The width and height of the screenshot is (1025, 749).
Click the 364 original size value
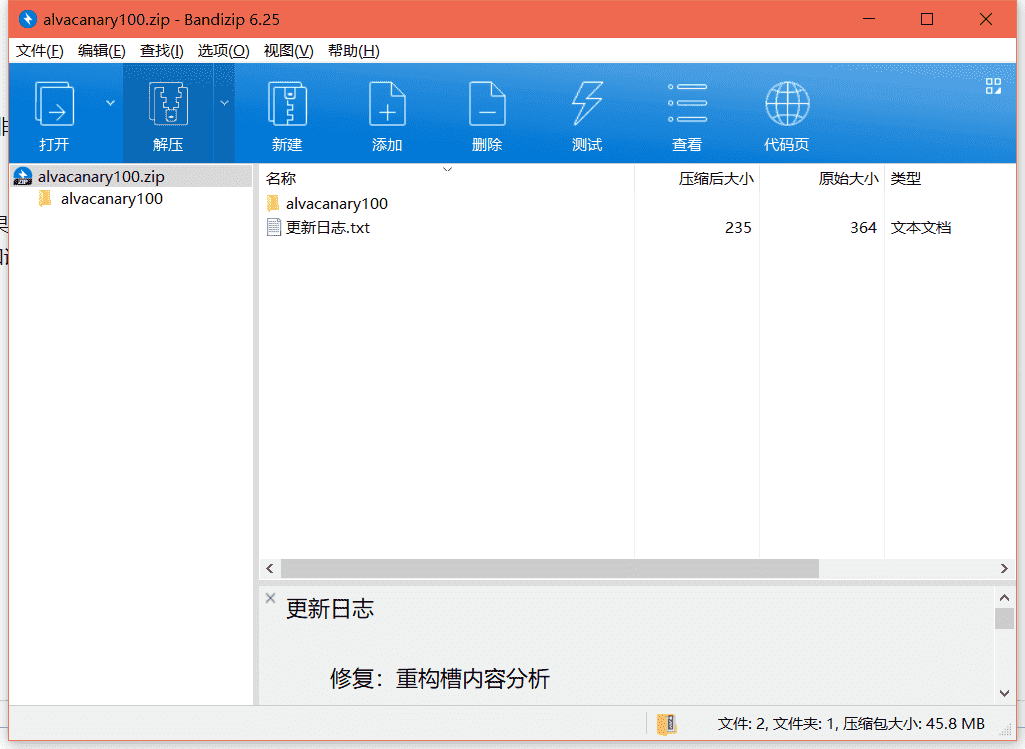coord(863,227)
